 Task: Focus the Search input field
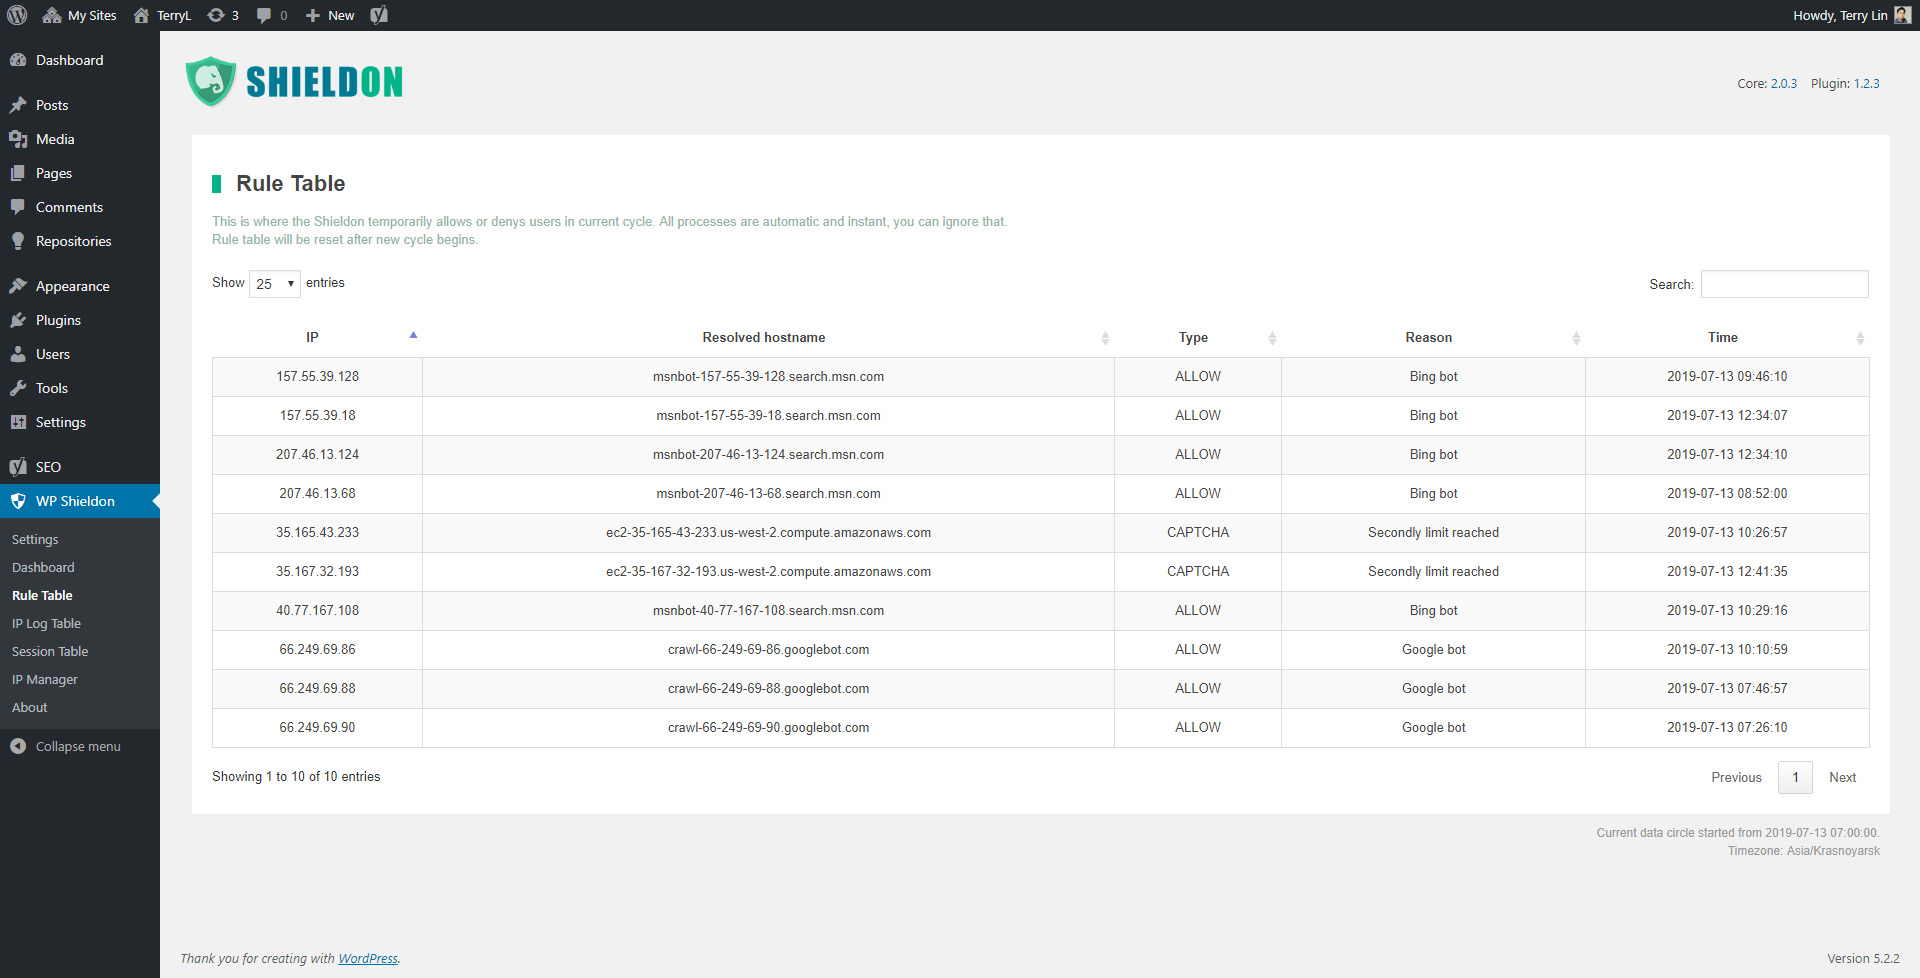point(1784,284)
